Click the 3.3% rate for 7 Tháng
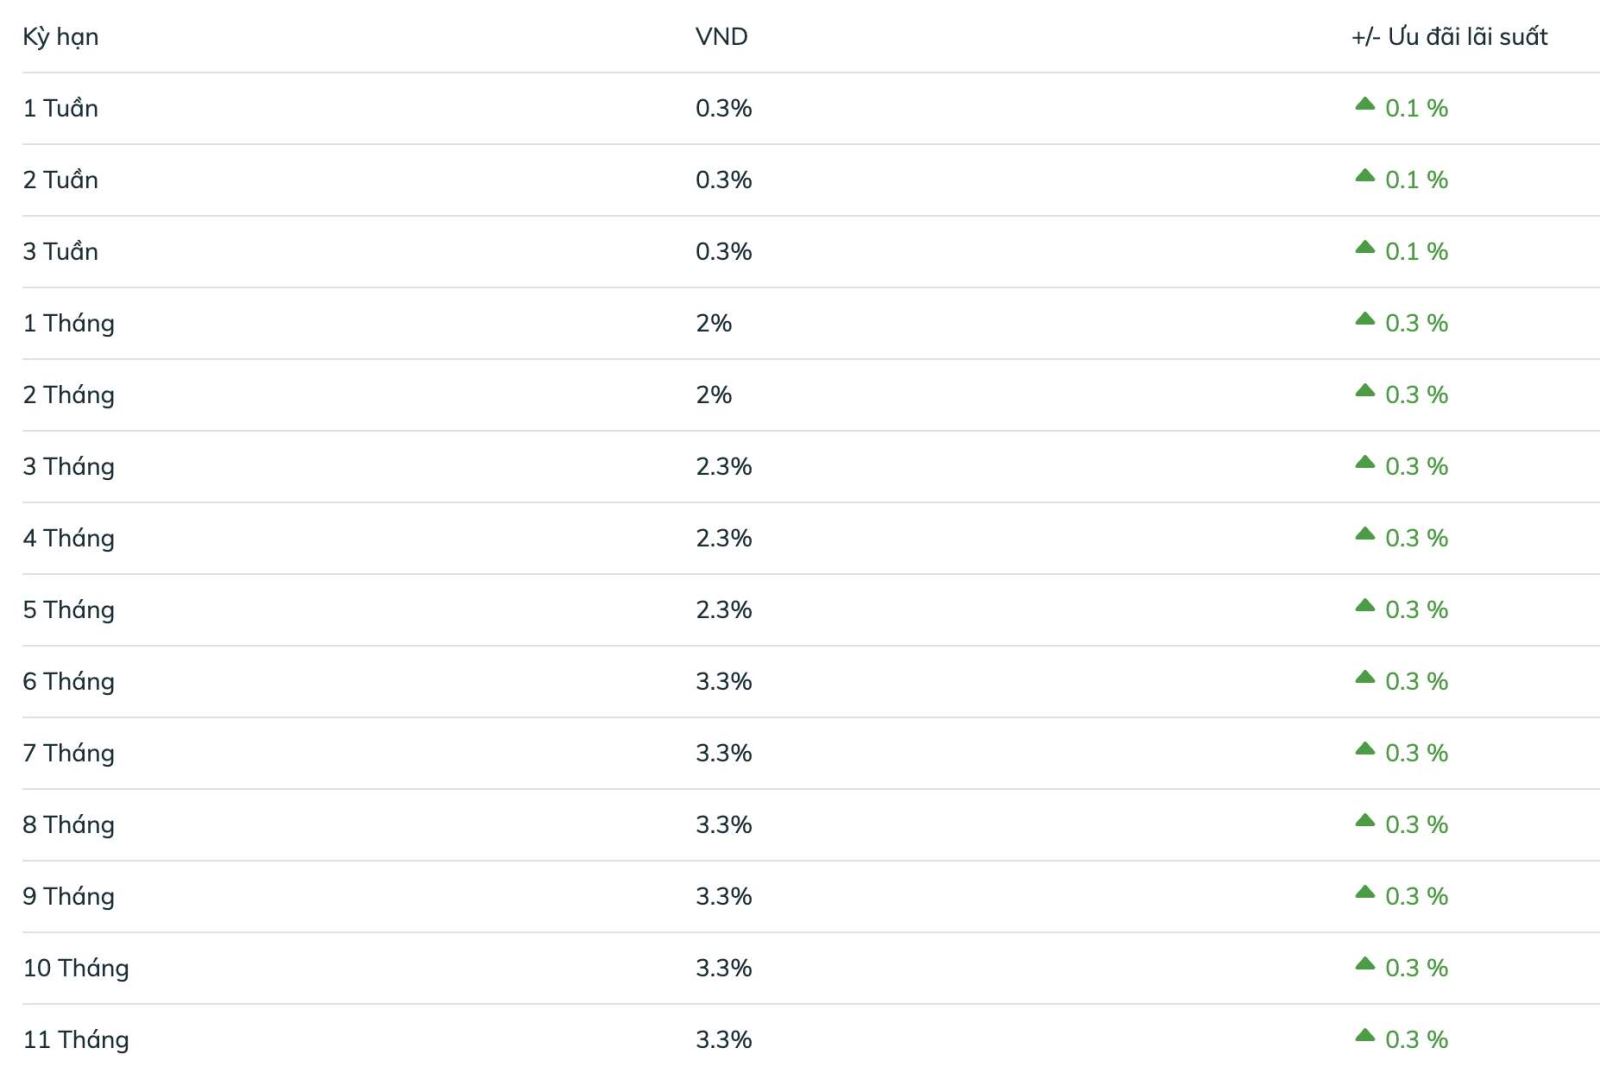Screen dimensions: 1600x1067 pos(723,753)
